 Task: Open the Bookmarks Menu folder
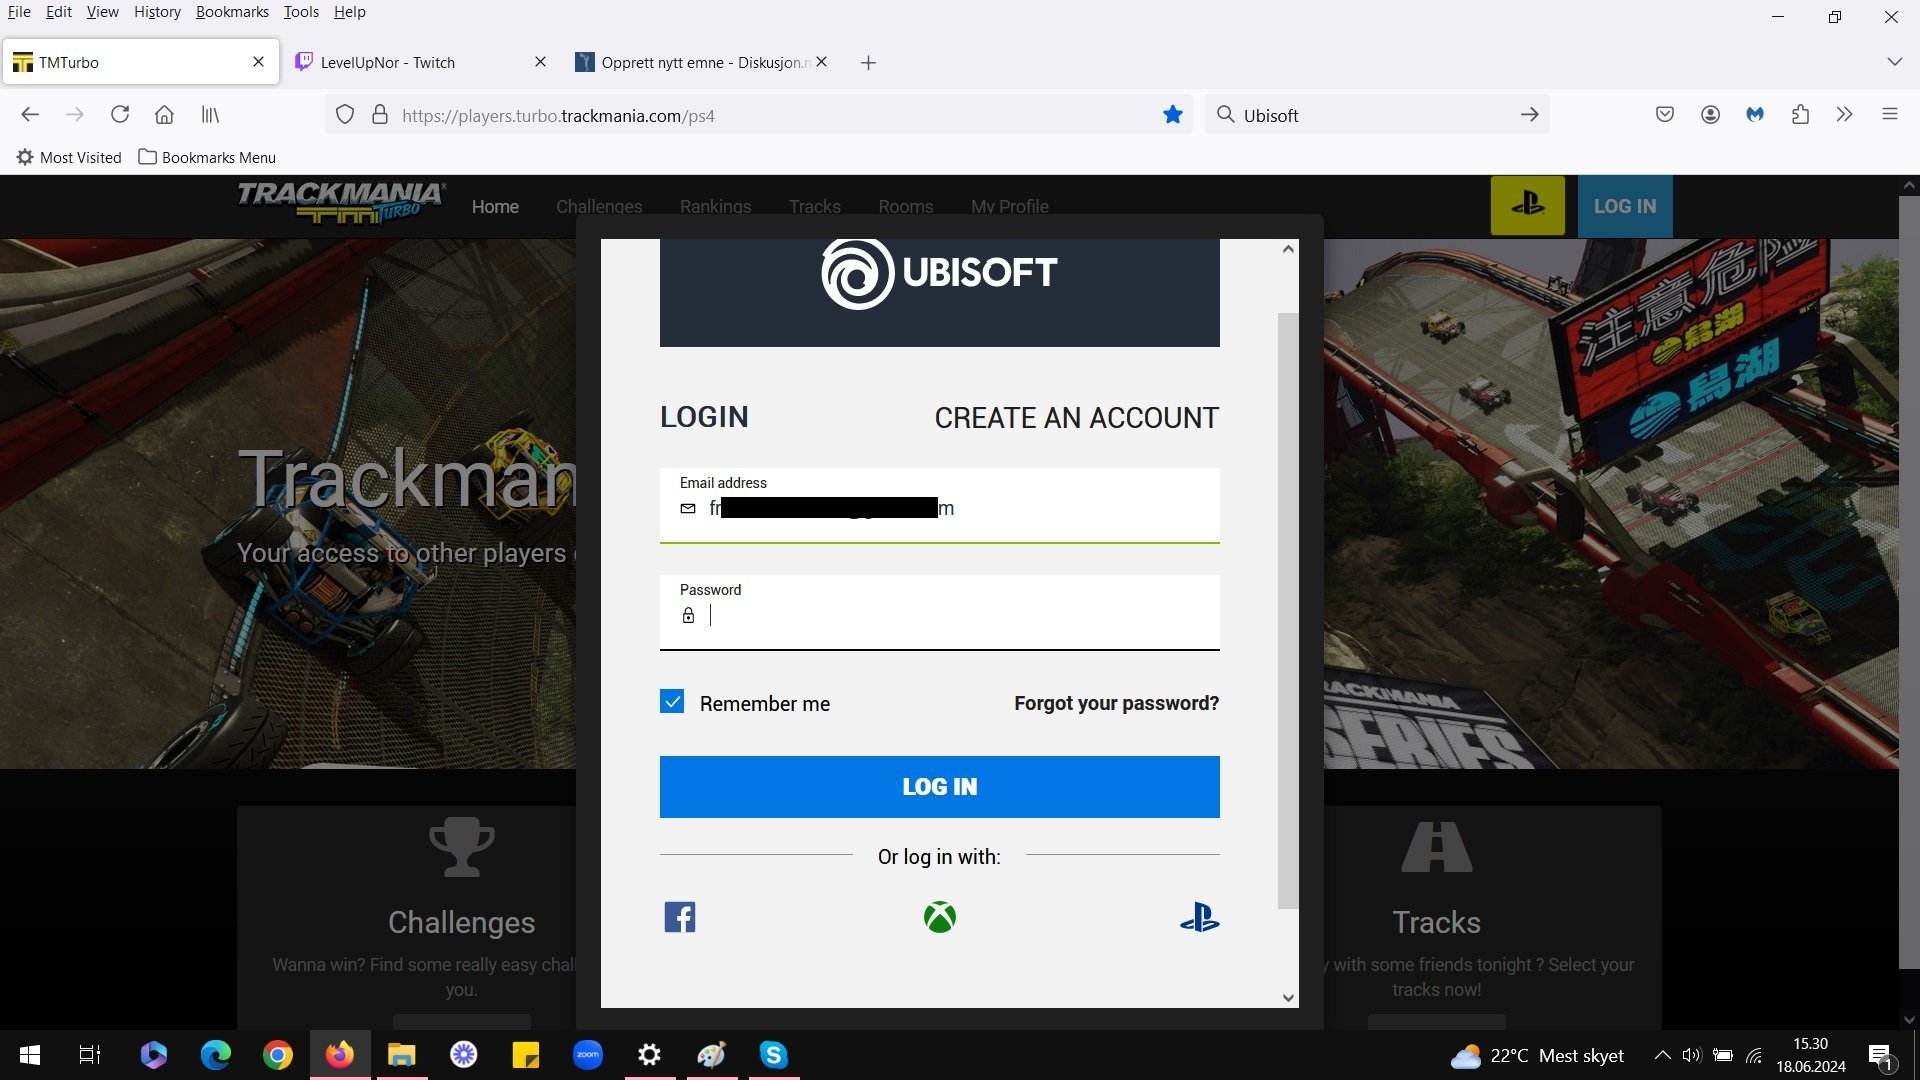click(x=207, y=157)
